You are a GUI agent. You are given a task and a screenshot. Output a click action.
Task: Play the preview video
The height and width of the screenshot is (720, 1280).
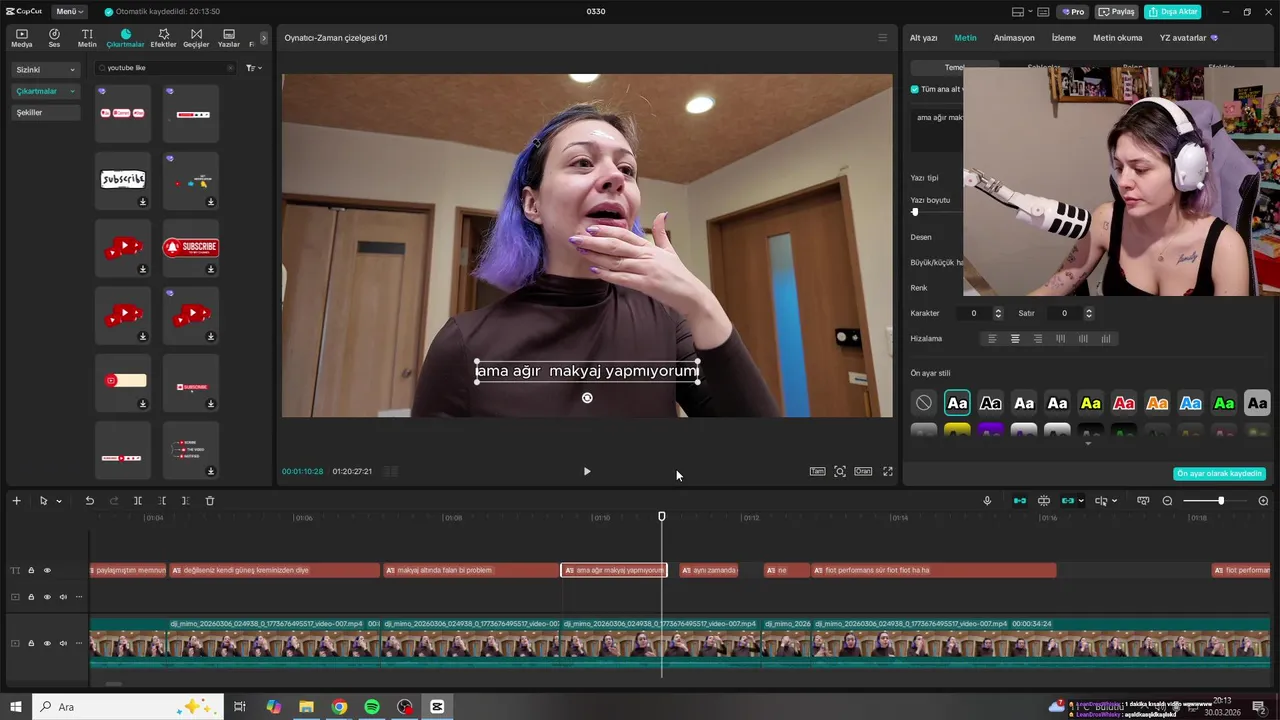[587, 471]
